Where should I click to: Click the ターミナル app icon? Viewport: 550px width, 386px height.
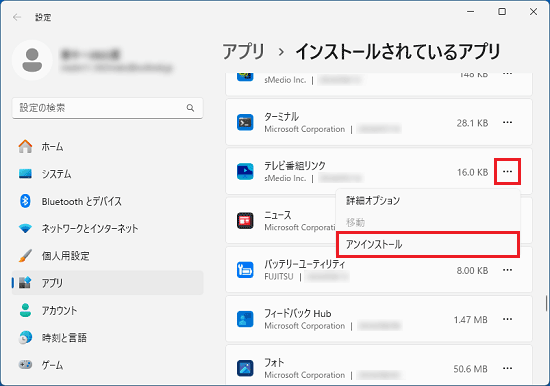245,122
